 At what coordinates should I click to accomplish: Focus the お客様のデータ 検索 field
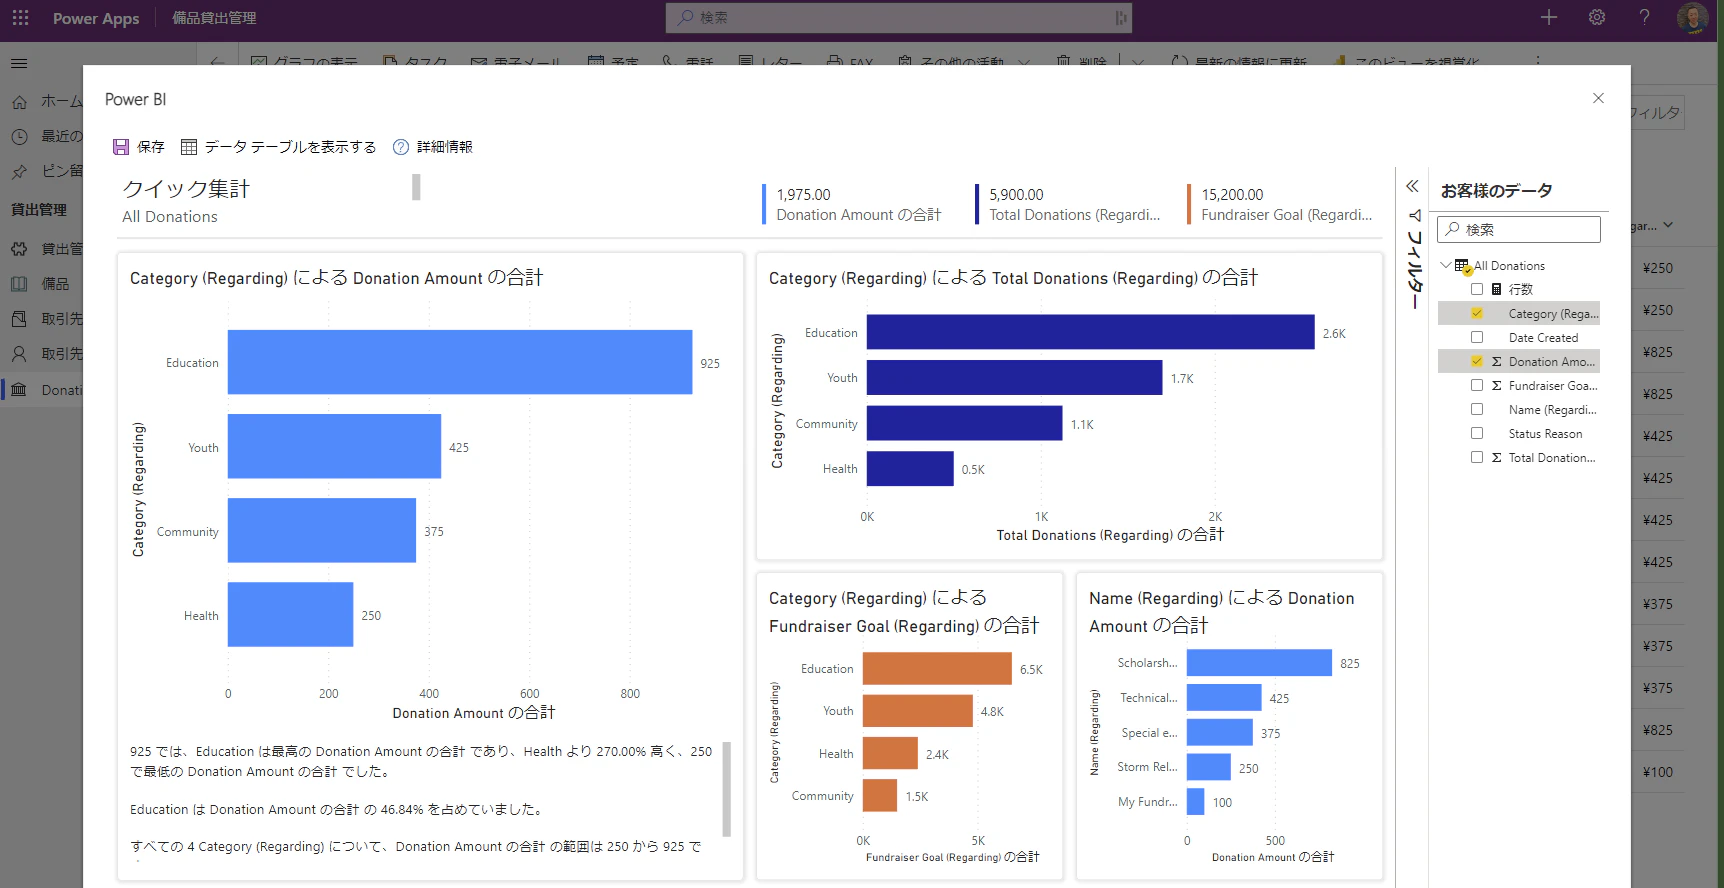[x=1519, y=229]
